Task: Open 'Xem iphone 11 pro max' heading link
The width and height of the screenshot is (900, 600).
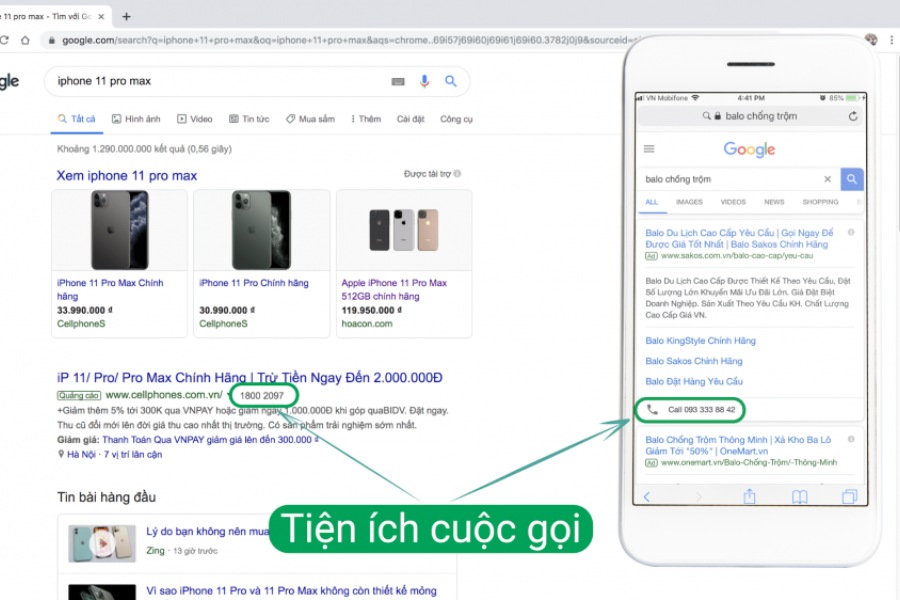Action: click(x=126, y=176)
